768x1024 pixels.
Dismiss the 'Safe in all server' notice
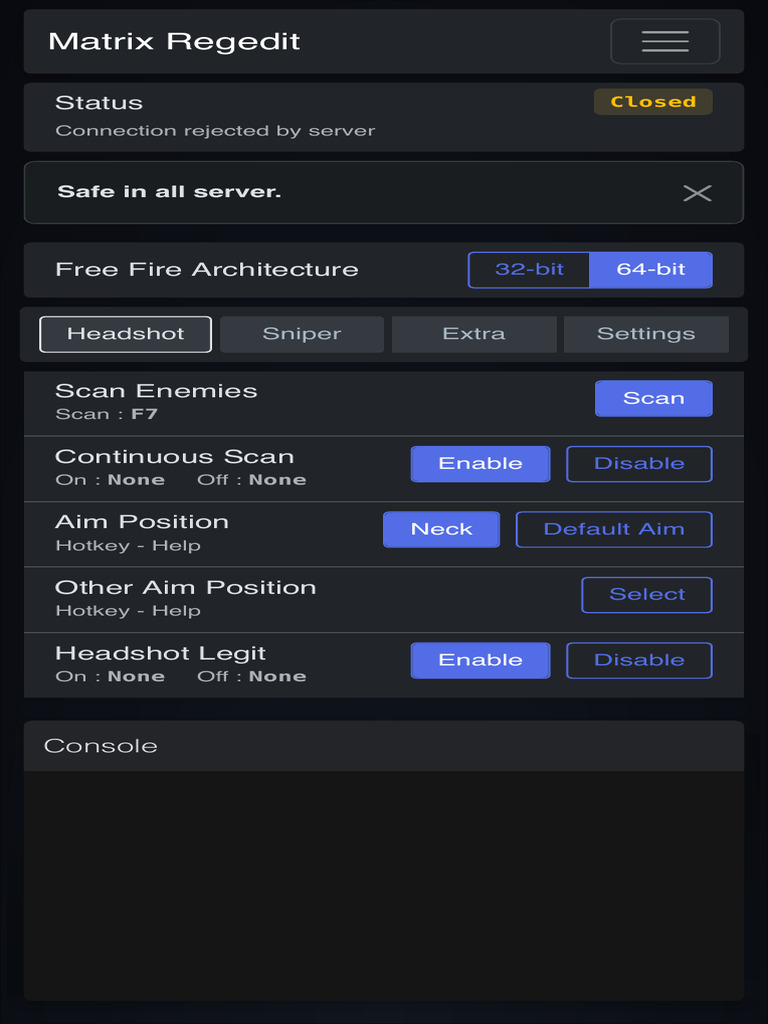tap(697, 193)
